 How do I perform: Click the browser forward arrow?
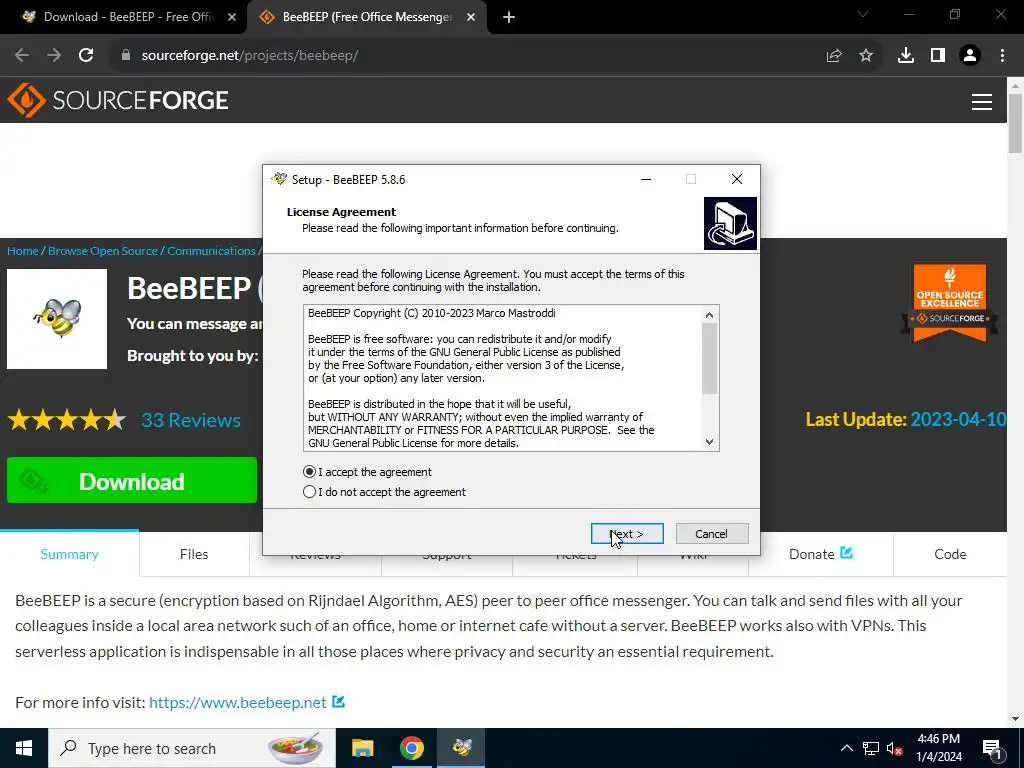[54, 56]
